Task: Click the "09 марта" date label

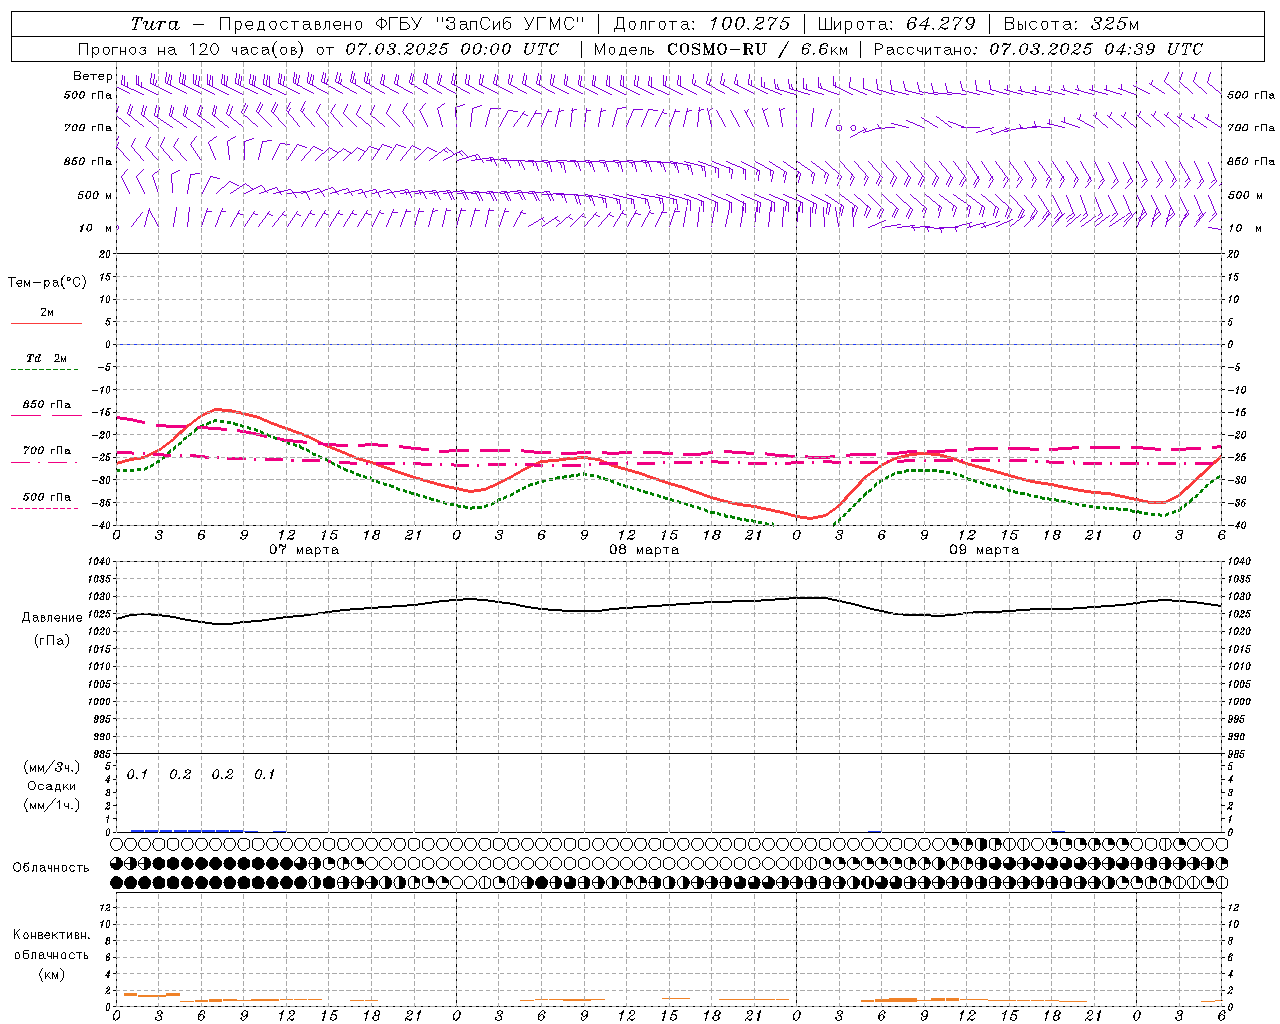Action: pos(985,550)
